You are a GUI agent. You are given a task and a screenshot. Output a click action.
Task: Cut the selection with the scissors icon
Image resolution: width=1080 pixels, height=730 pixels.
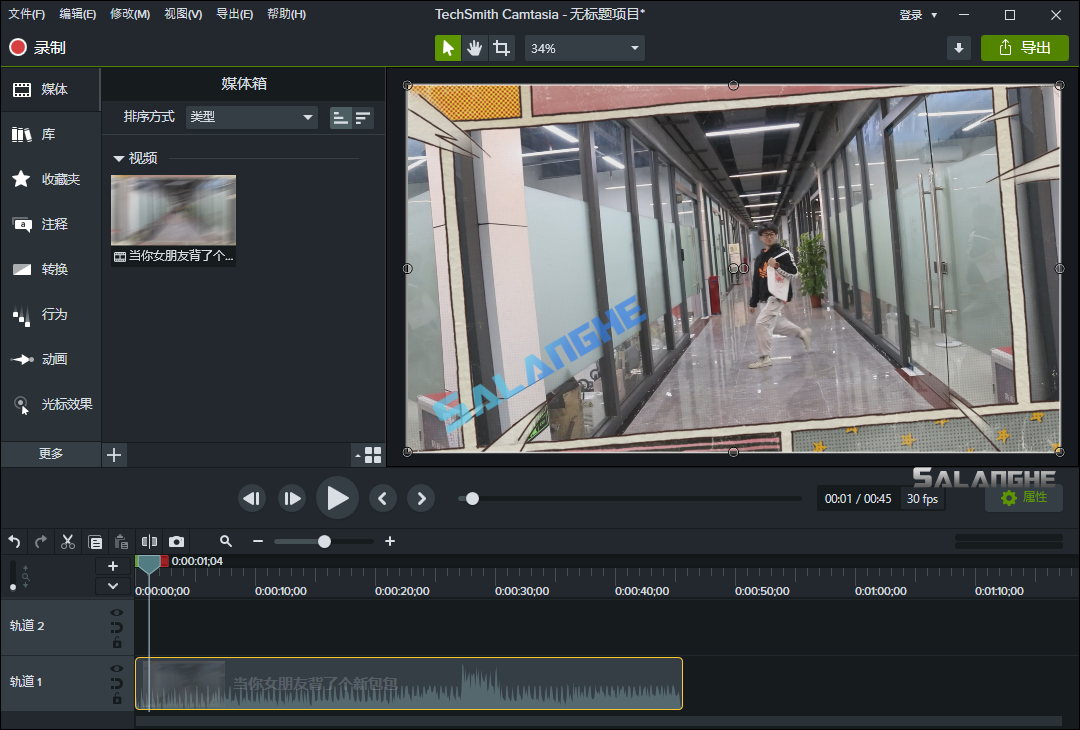point(67,541)
